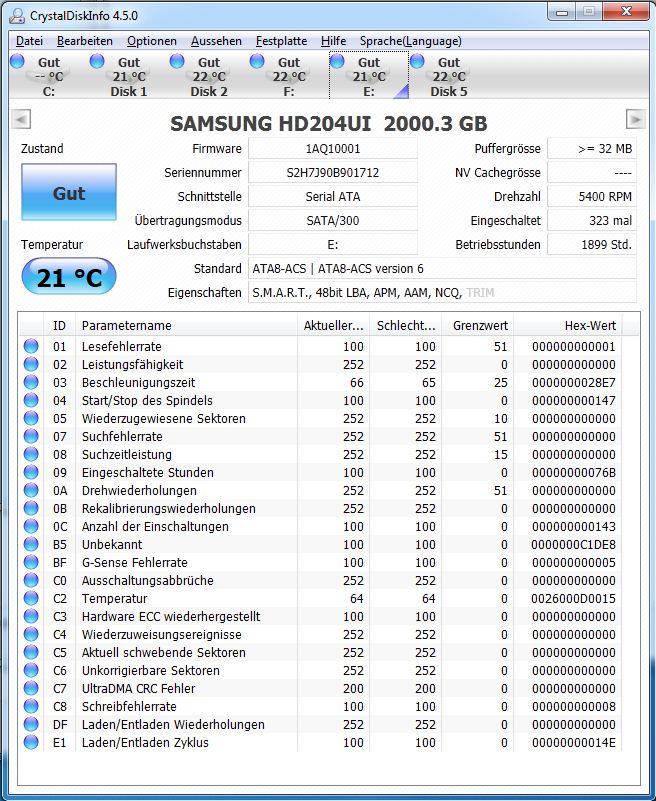Select the C: disk tab

pos(49,76)
